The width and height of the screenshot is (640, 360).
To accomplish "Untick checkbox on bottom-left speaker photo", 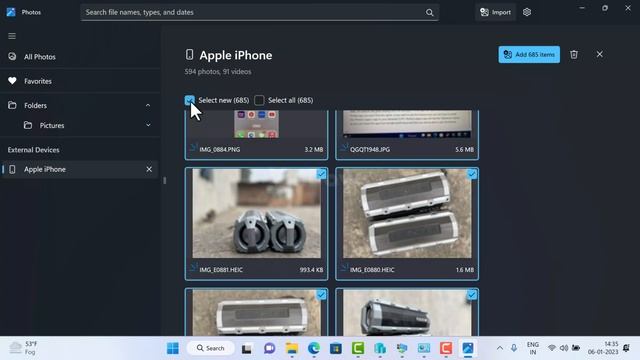I will coord(321,295).
